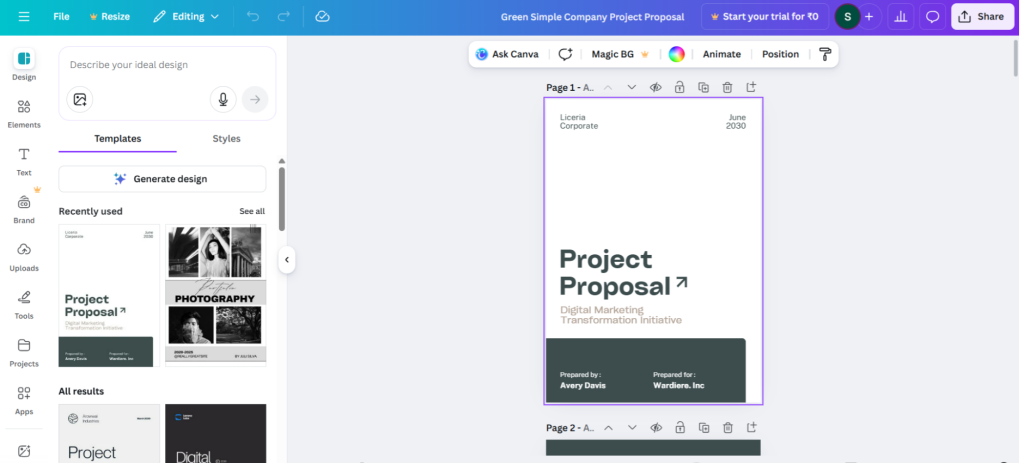Image resolution: width=1024 pixels, height=463 pixels.
Task: Move Page 2 down with the chevron
Action: point(632,428)
